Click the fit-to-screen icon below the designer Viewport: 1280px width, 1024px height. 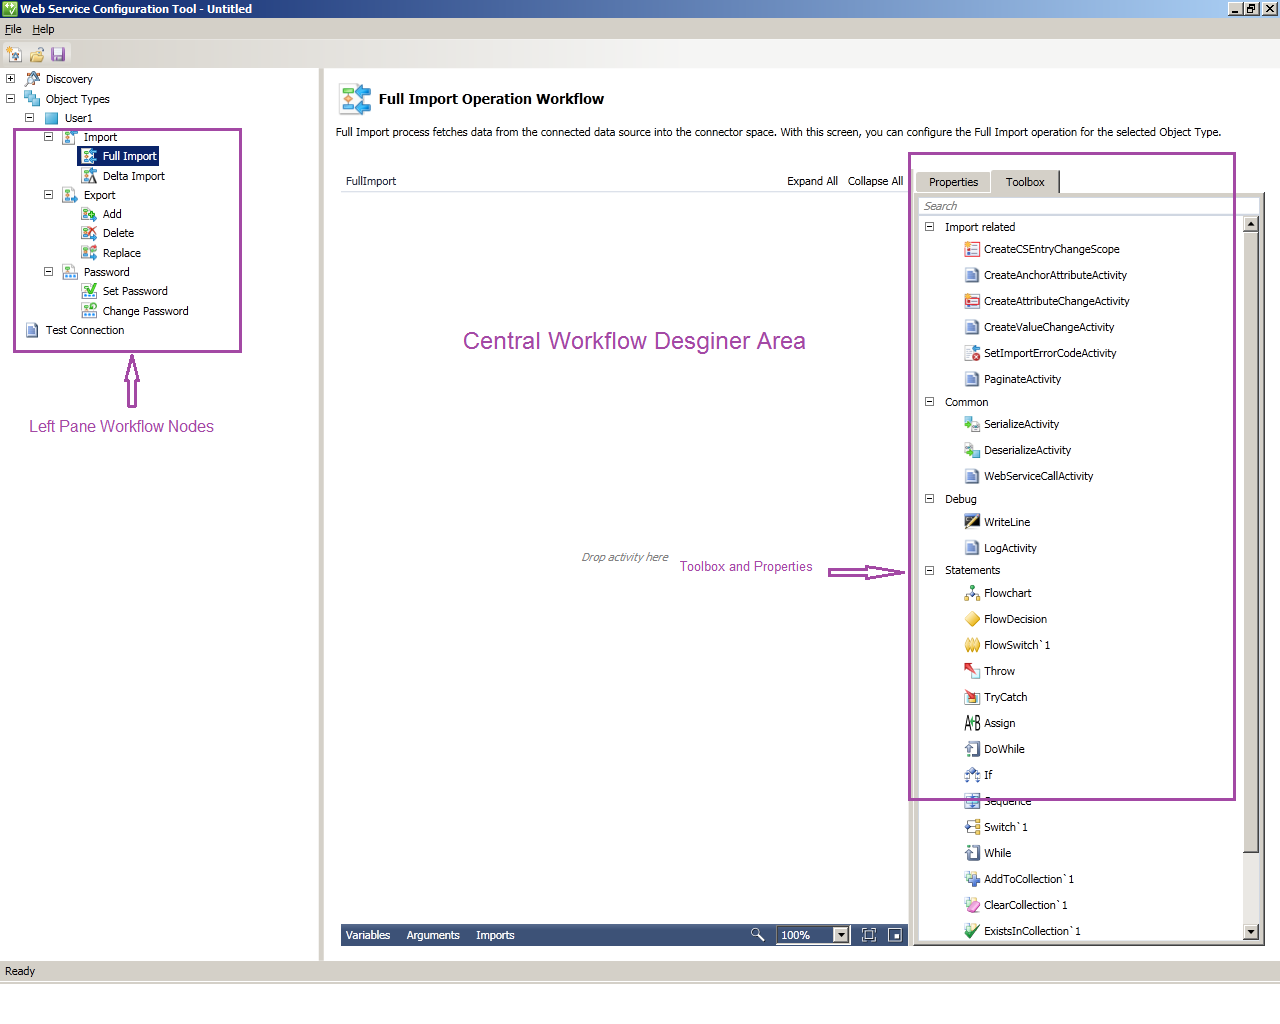(869, 935)
